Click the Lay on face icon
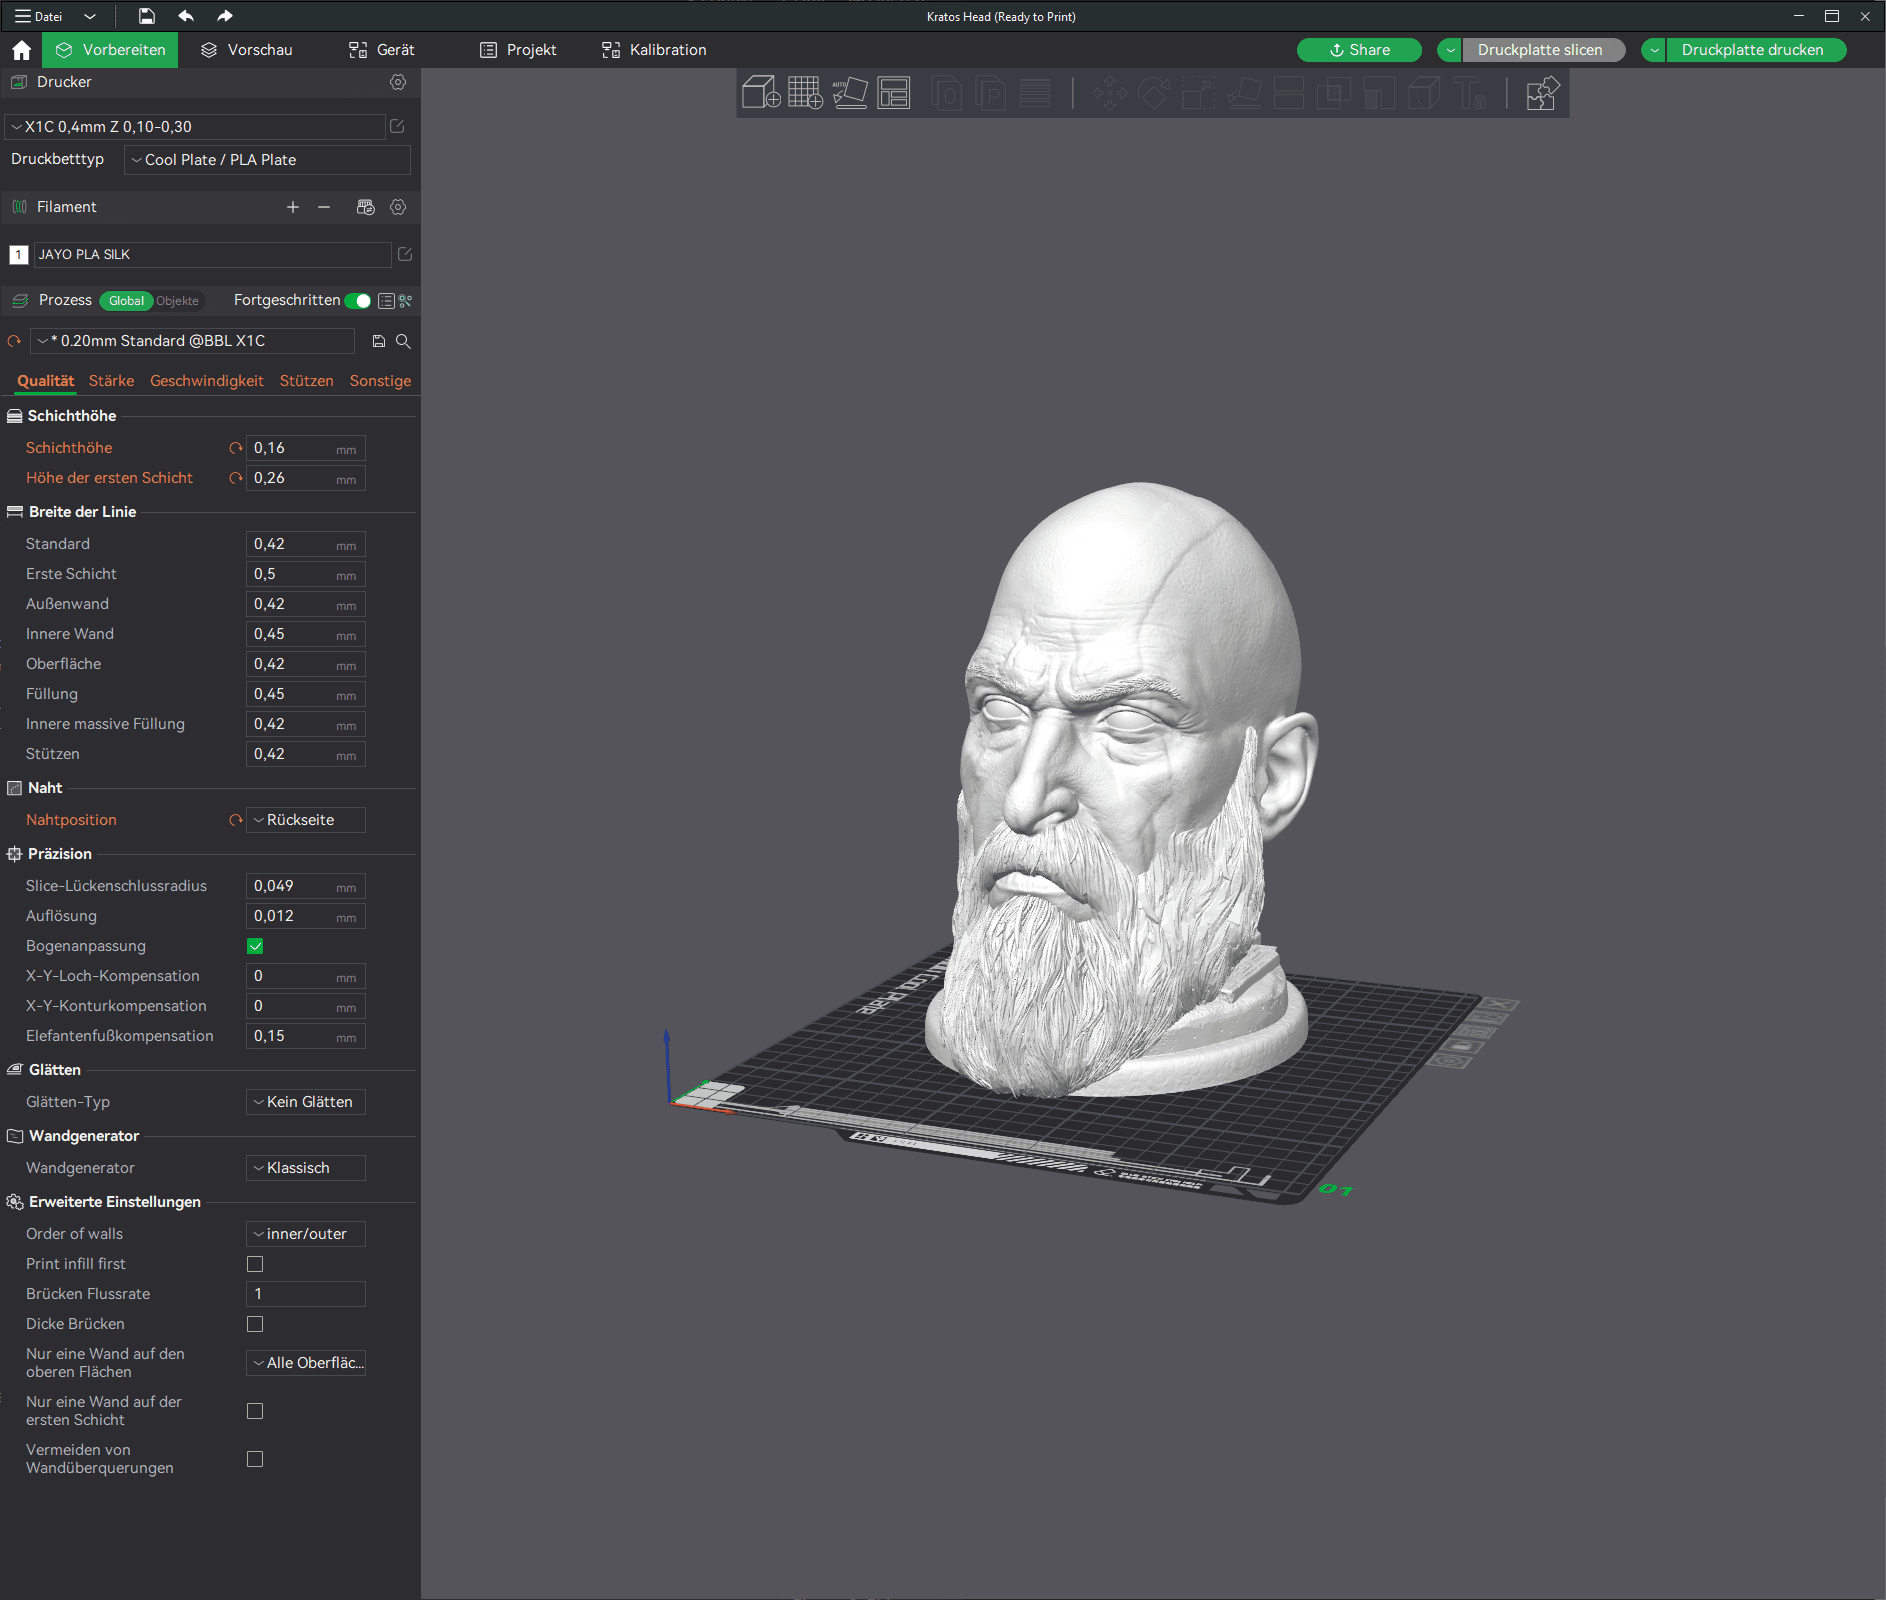This screenshot has height=1600, width=1886. 1244,93
